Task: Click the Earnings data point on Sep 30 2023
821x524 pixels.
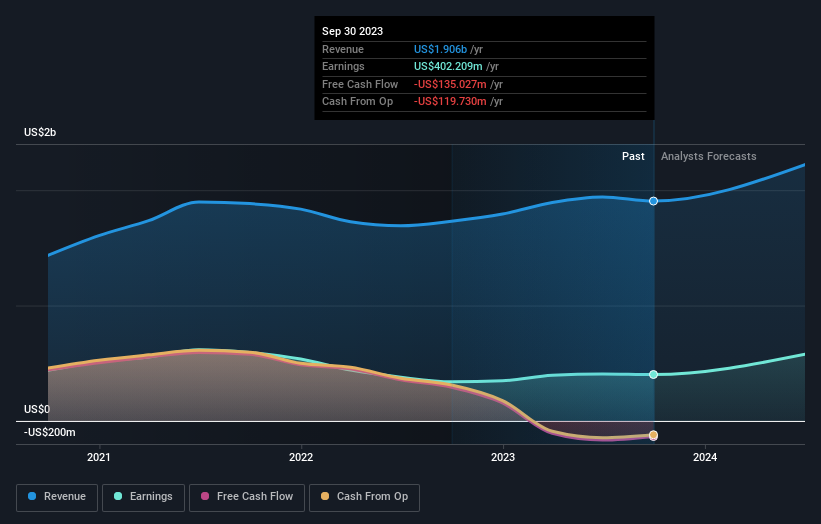Action: [653, 374]
